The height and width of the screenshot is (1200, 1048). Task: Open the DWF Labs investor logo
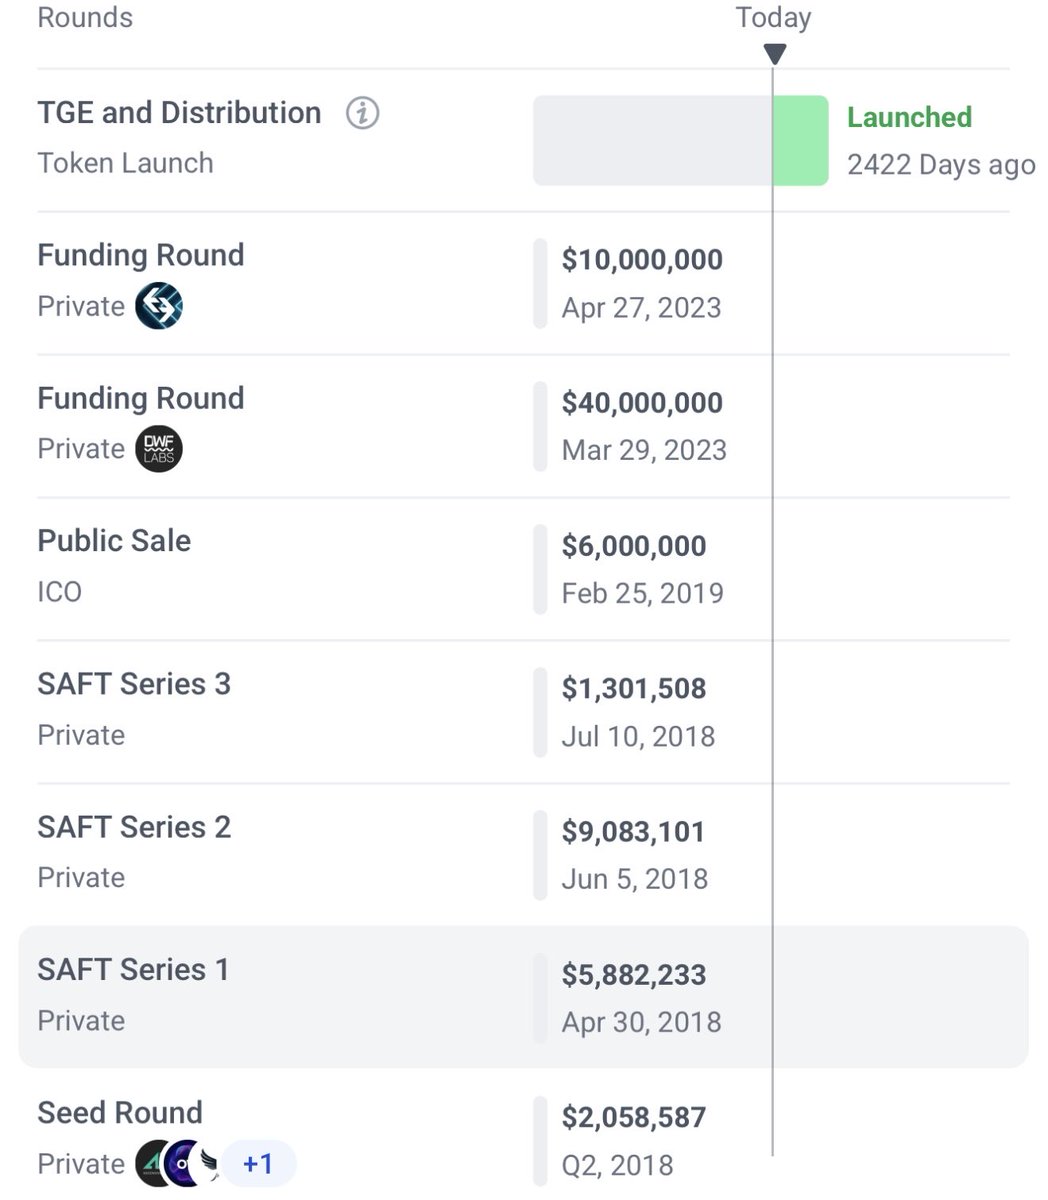(159, 449)
